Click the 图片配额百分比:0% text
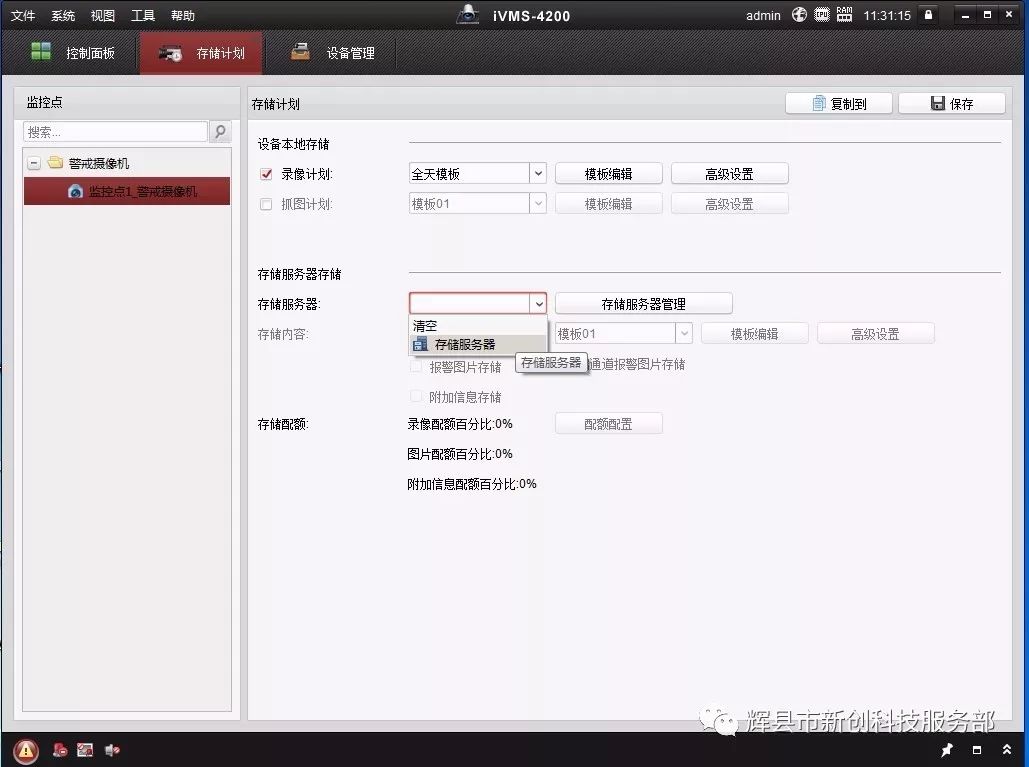 click(459, 454)
